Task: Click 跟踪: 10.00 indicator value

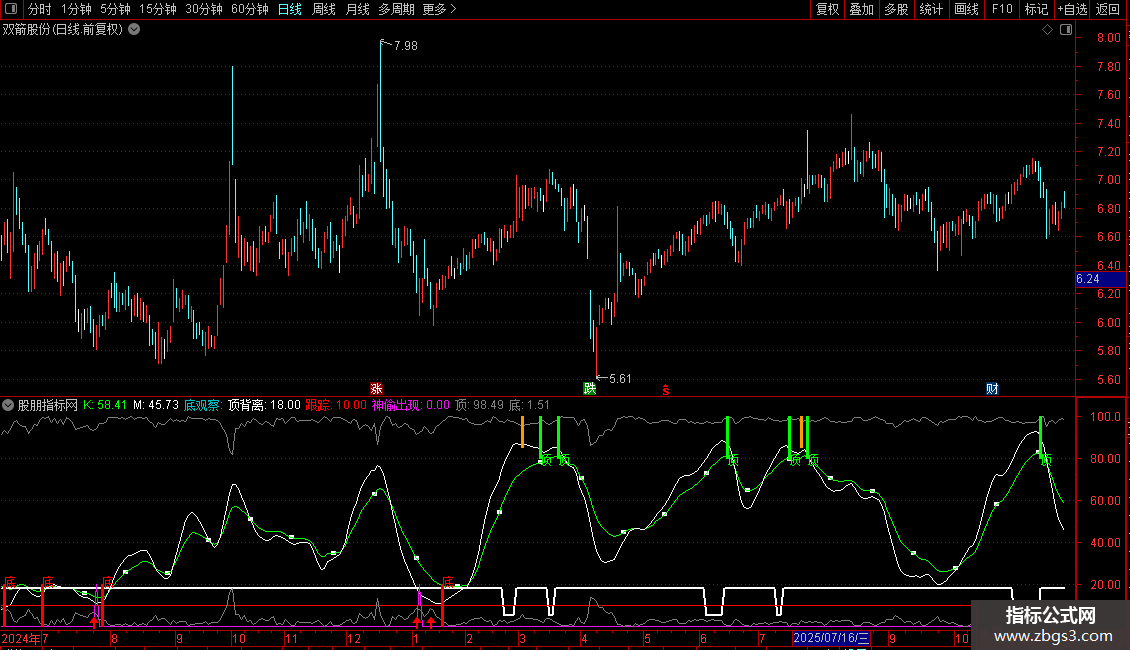Action: click(336, 405)
